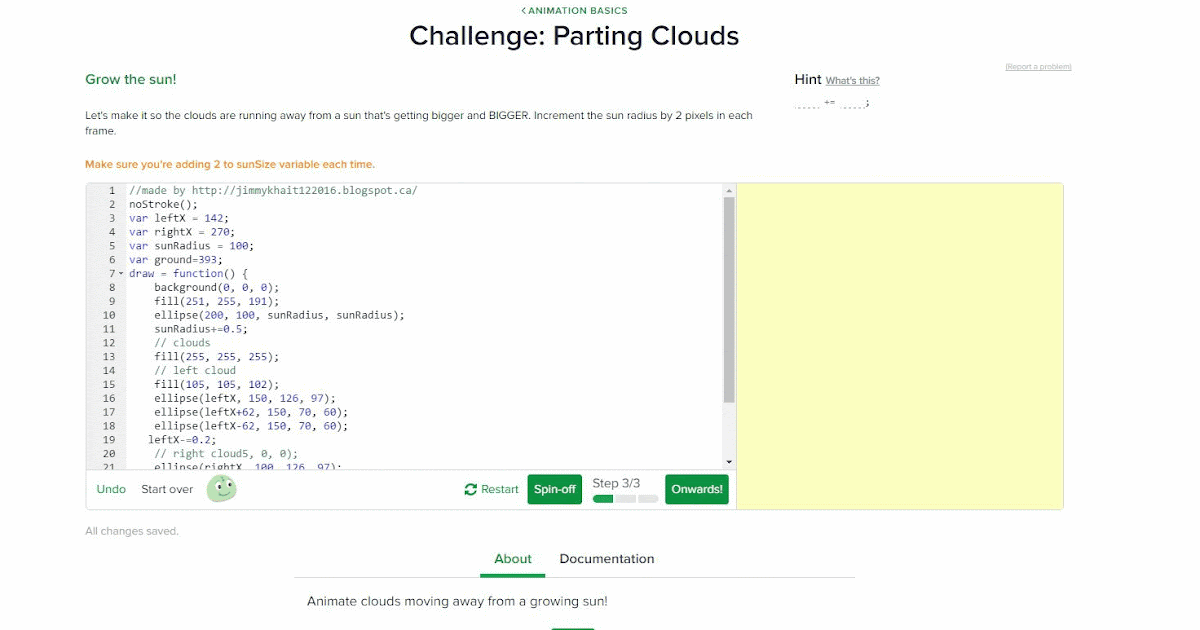Click the Report a problem link

click(1039, 67)
